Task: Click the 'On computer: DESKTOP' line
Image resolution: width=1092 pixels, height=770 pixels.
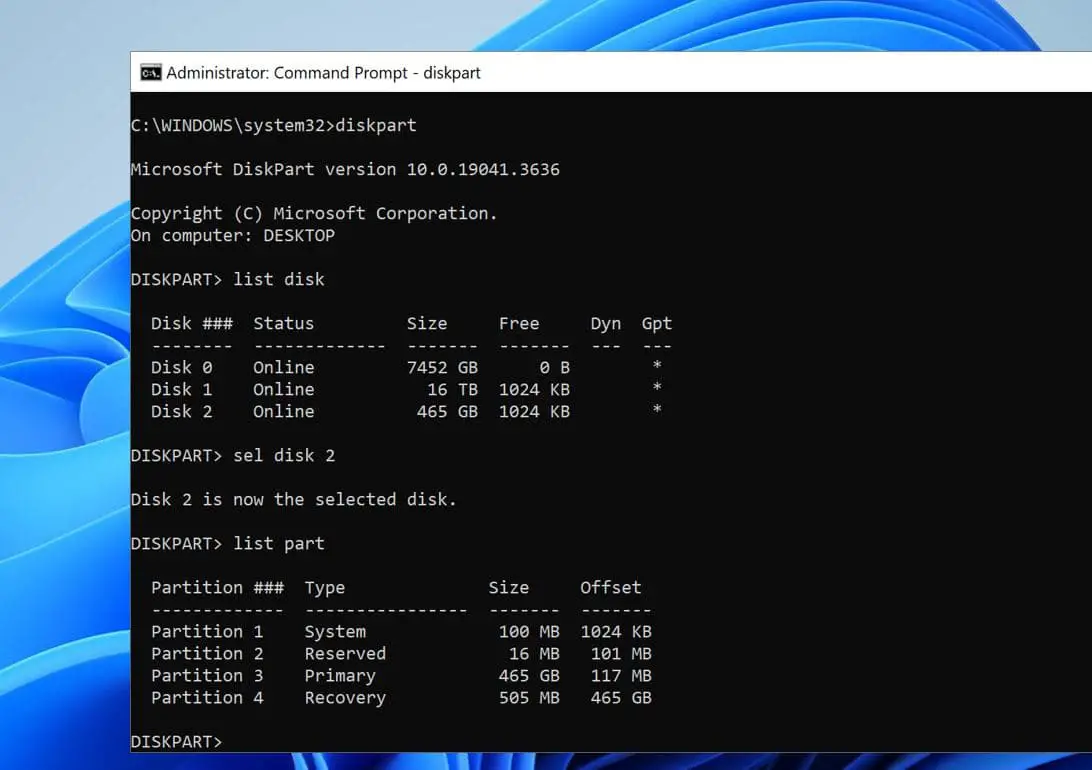Action: click(x=233, y=235)
